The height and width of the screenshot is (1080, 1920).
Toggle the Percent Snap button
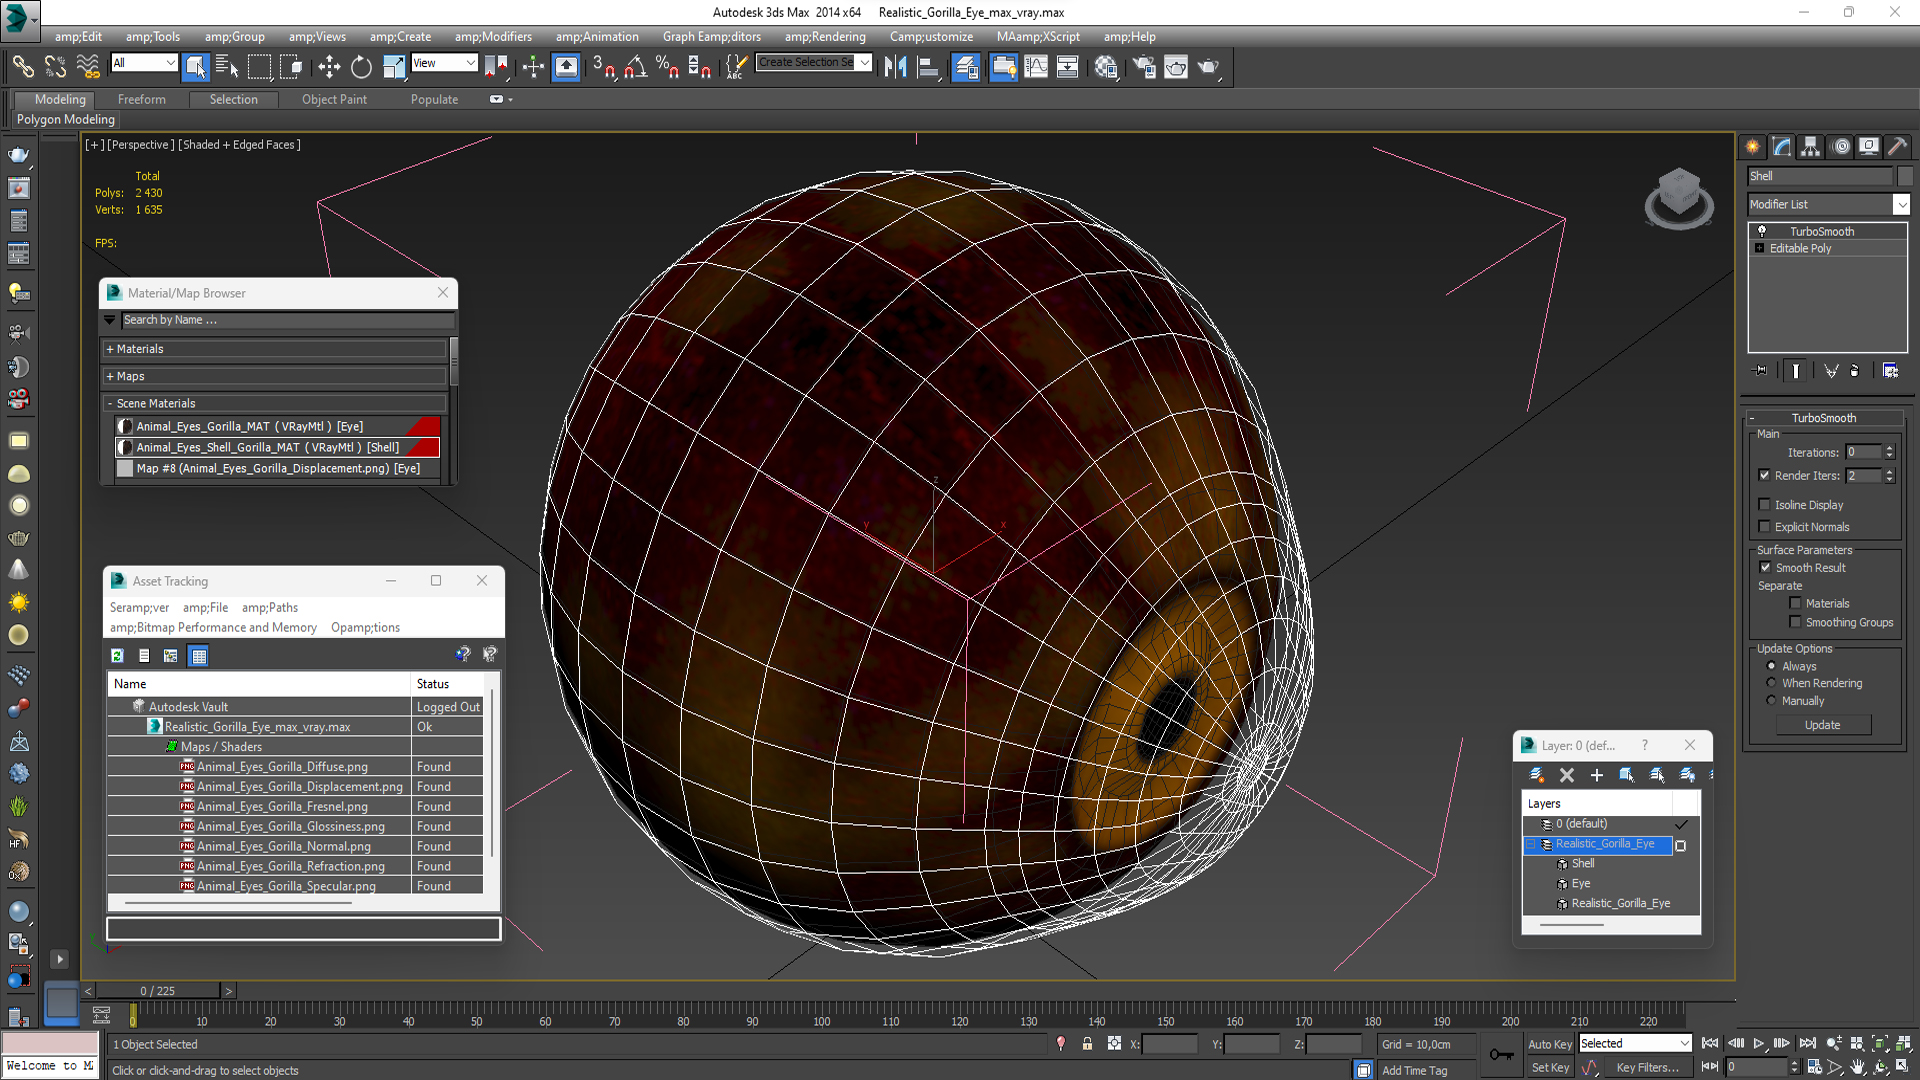point(667,67)
